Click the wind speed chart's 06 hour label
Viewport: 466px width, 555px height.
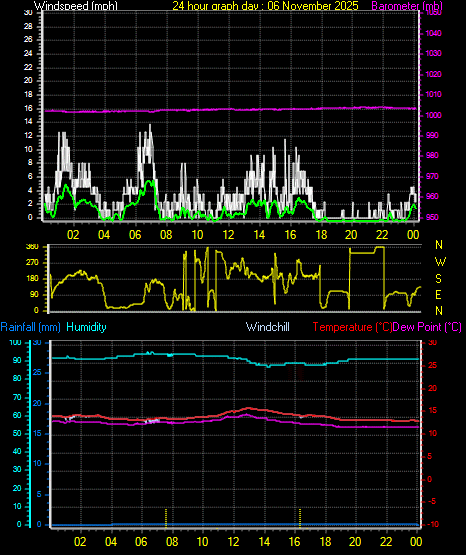pos(135,235)
